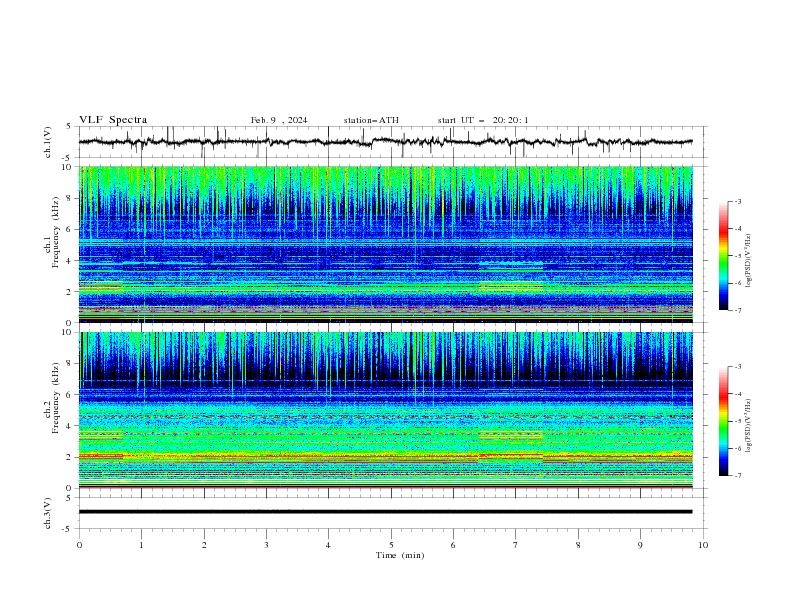Click time axis tick label "6"
The image size is (792, 612).
coord(453,545)
